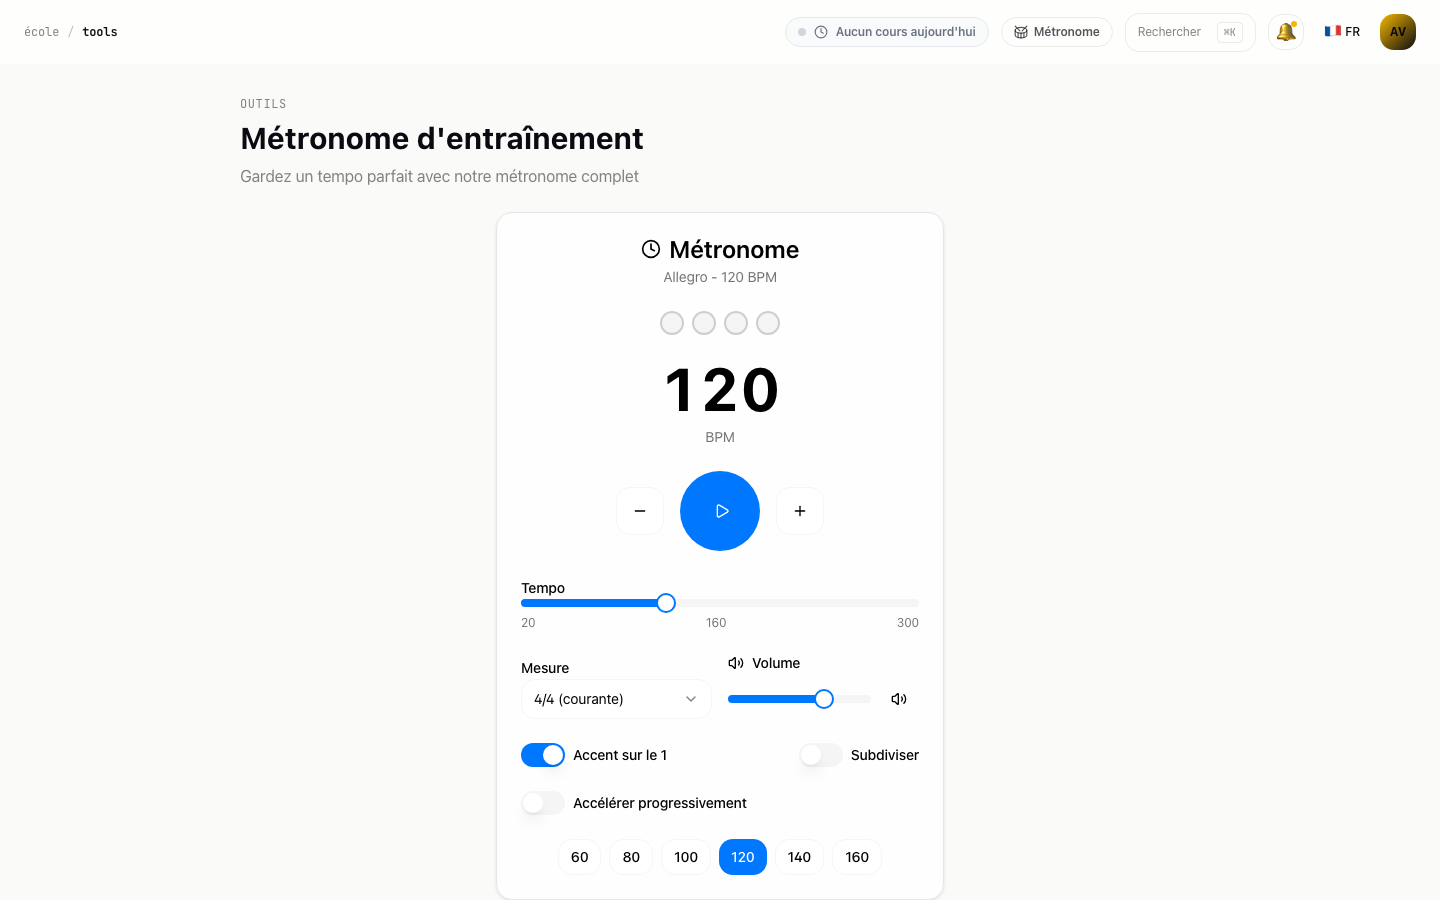Image resolution: width=1440 pixels, height=900 pixels.
Task: Toggle off 'Accent sur le 1' switch
Action: point(543,755)
